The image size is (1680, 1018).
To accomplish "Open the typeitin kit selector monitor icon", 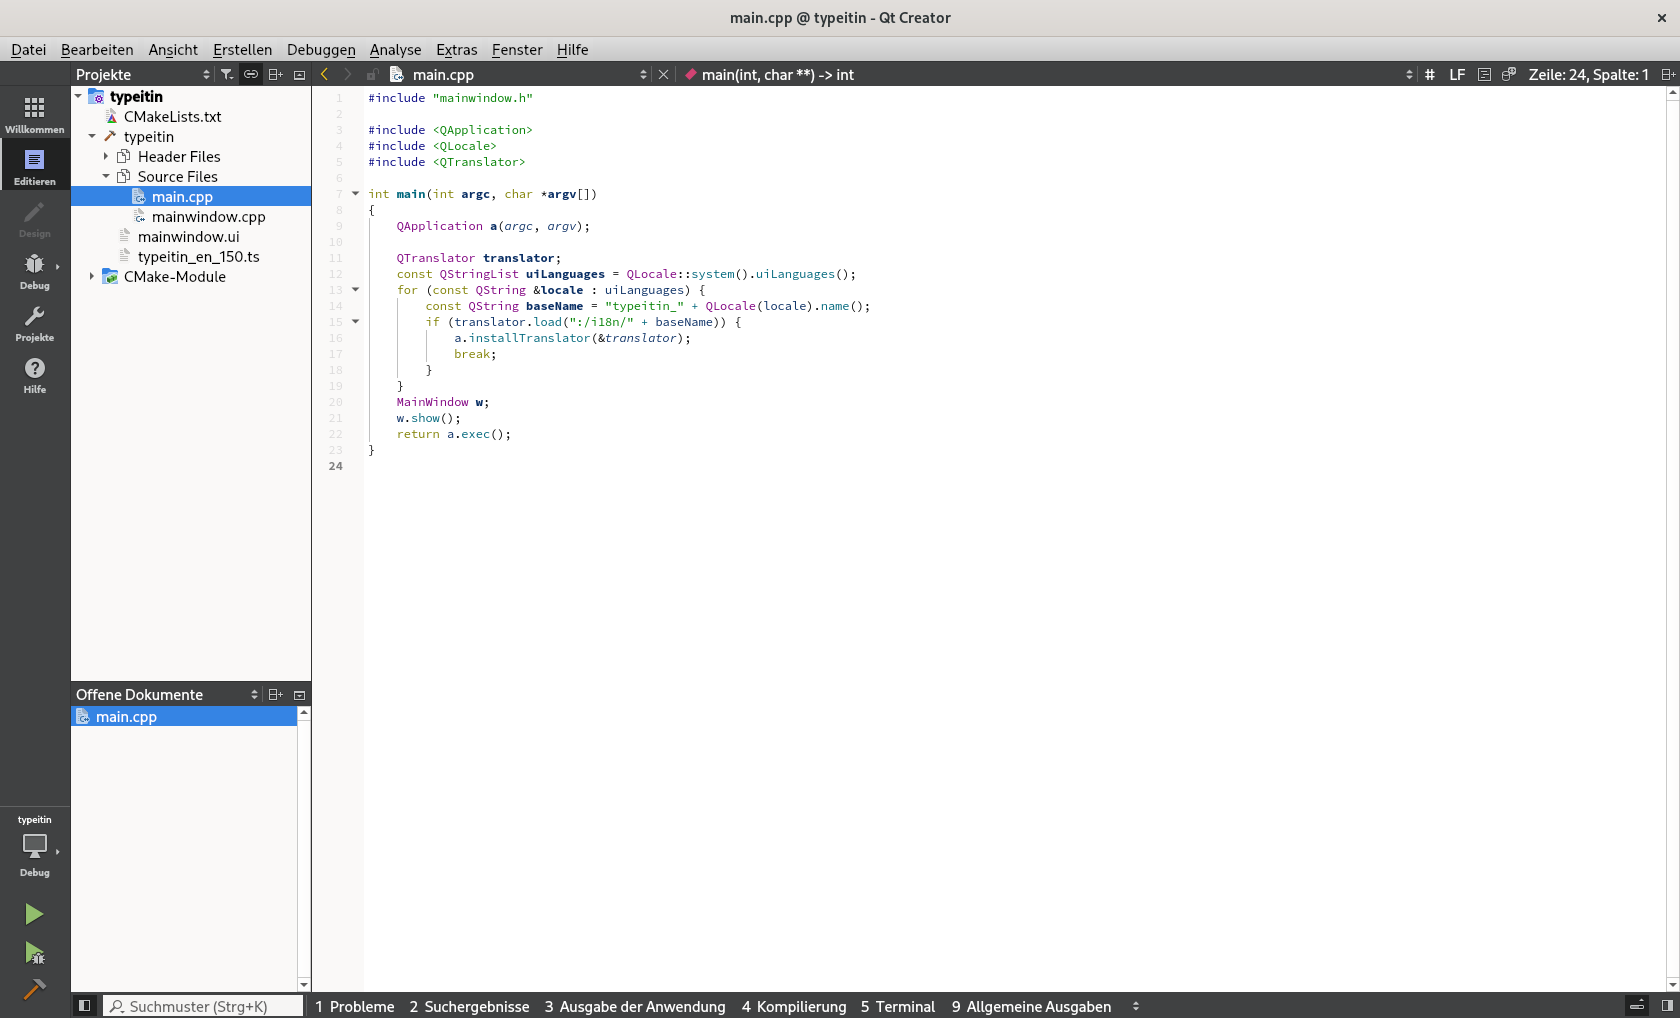I will (x=35, y=845).
